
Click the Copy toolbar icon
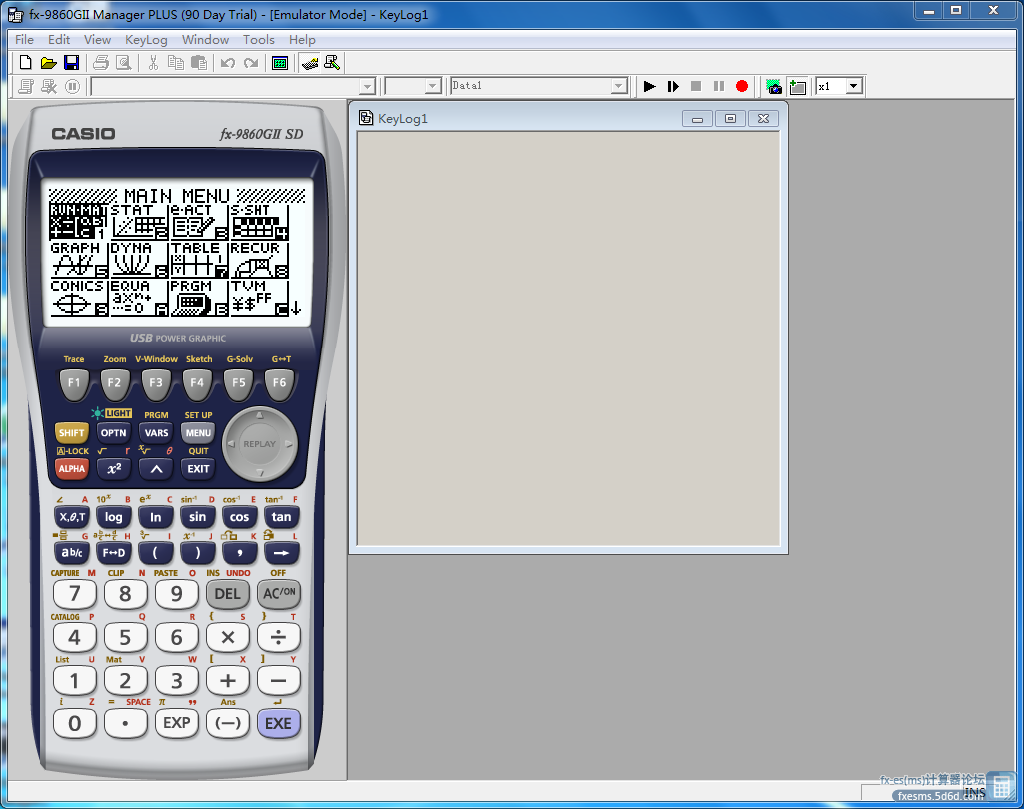[x=176, y=63]
